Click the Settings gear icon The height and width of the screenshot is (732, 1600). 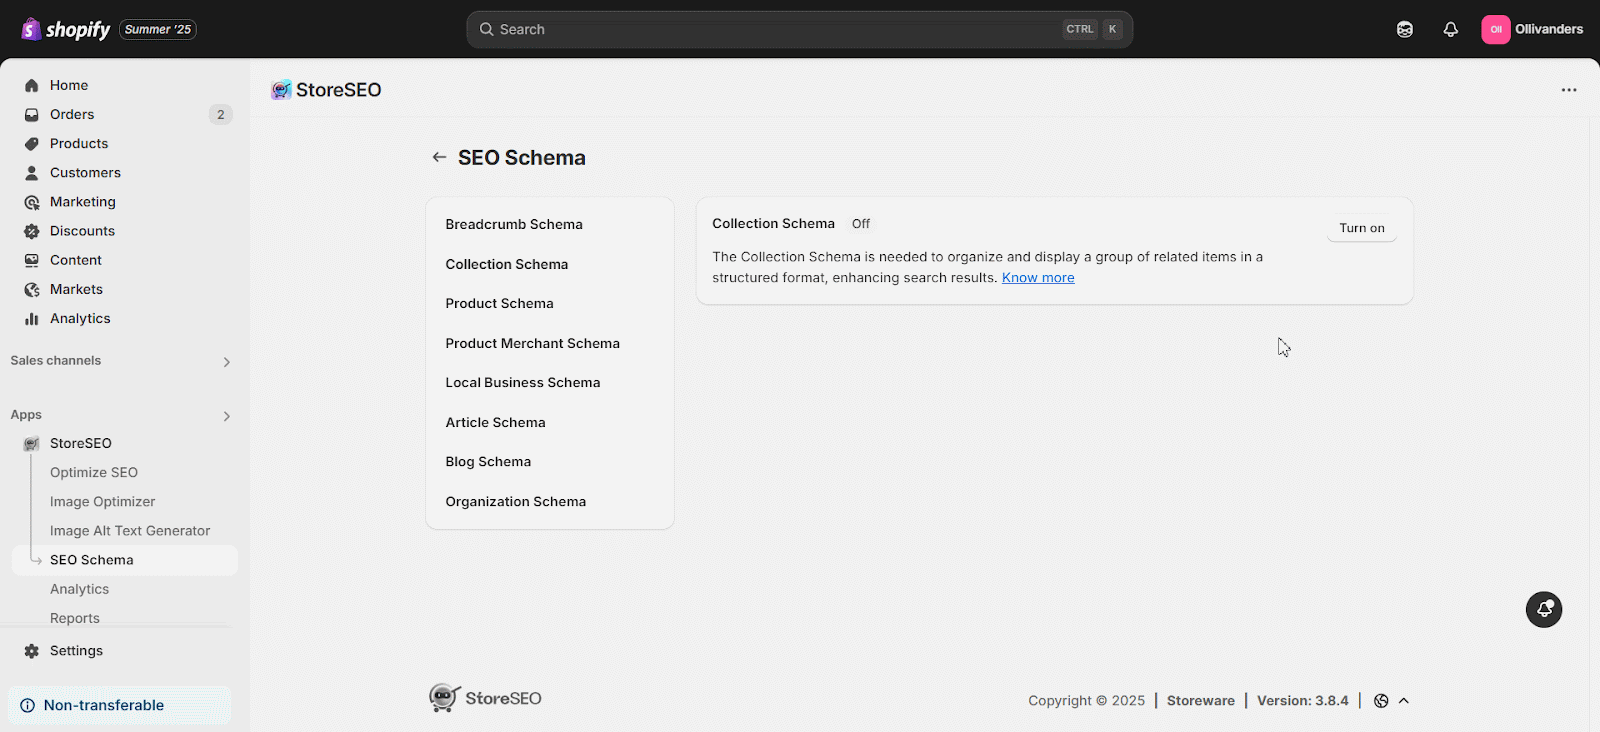(x=32, y=650)
